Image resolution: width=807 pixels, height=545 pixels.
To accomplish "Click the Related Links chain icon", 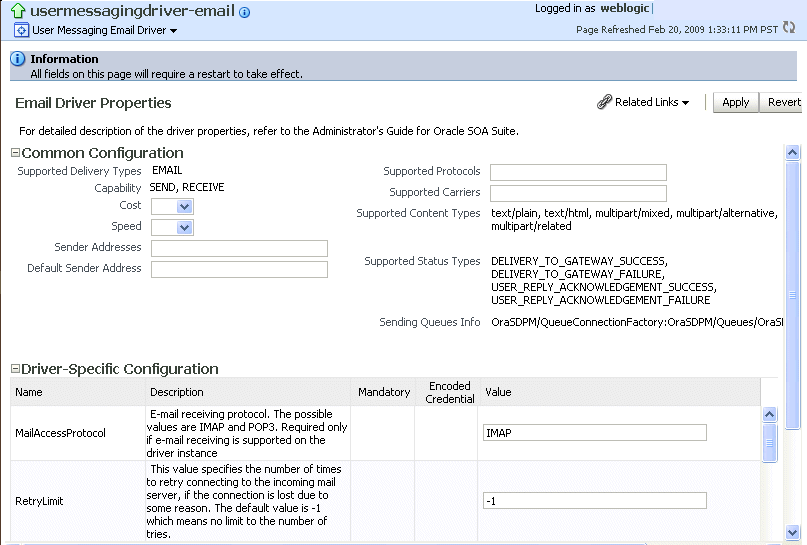I will click(604, 102).
